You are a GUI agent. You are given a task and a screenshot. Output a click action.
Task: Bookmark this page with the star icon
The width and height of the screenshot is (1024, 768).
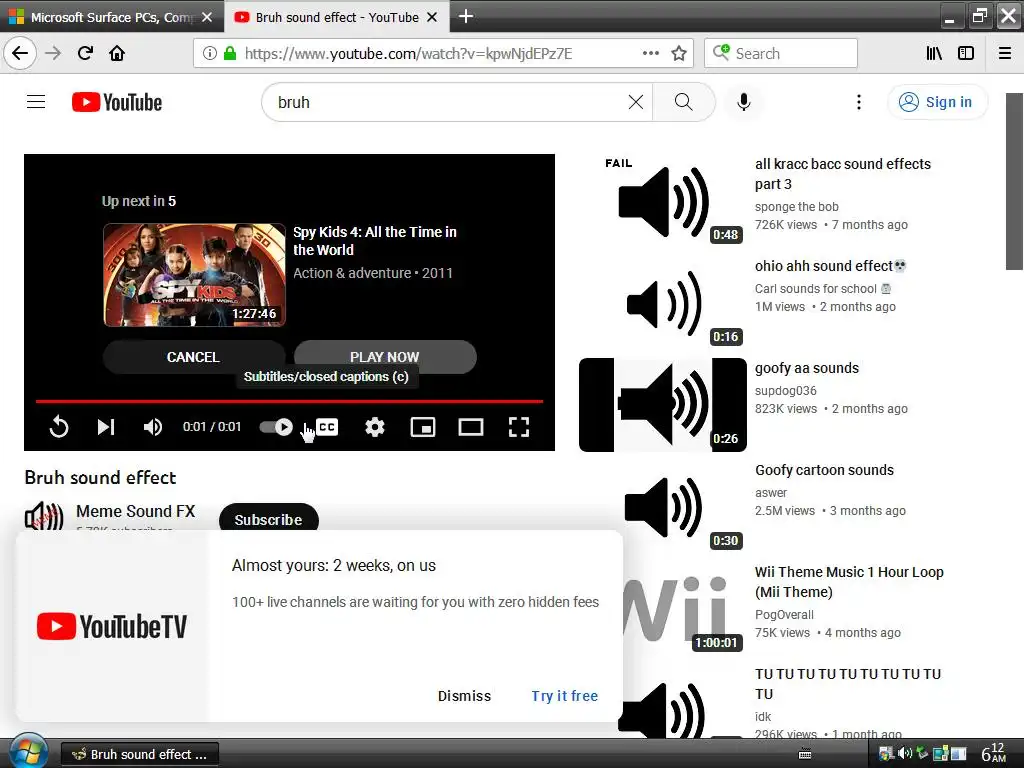point(679,53)
